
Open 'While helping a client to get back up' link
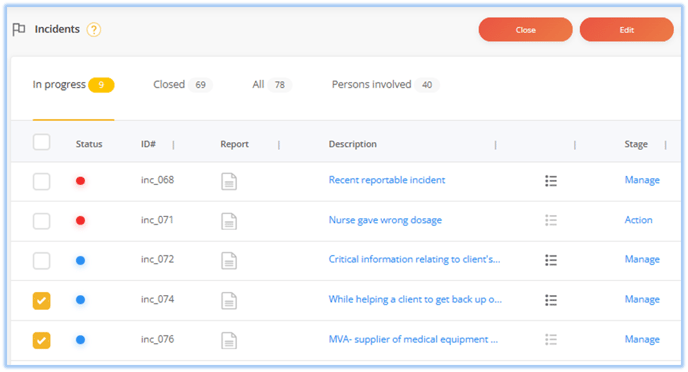[x=415, y=299]
